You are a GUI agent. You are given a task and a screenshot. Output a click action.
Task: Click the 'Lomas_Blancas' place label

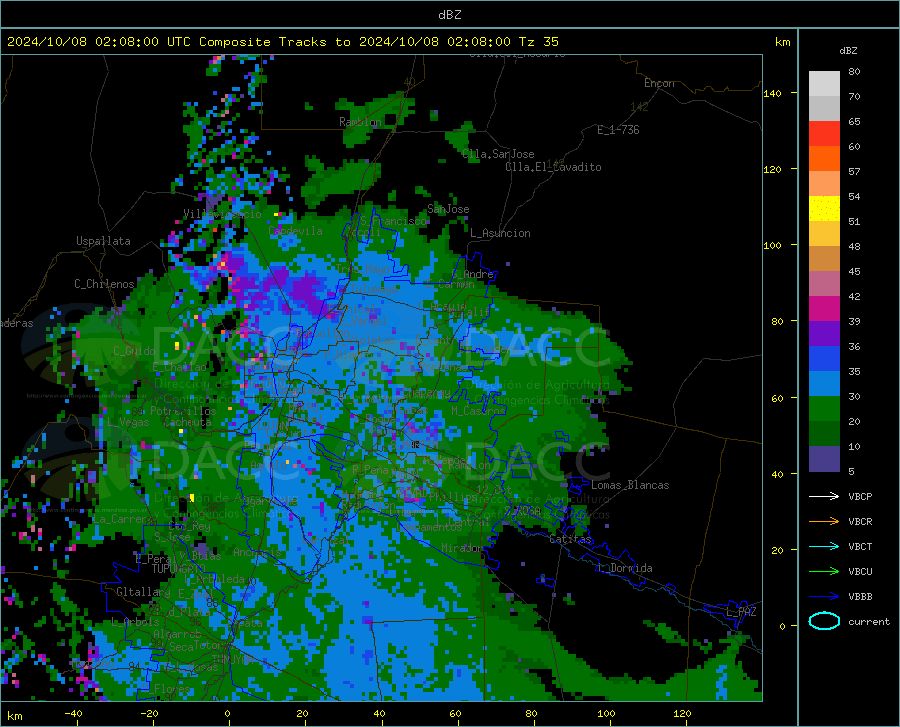630,485
